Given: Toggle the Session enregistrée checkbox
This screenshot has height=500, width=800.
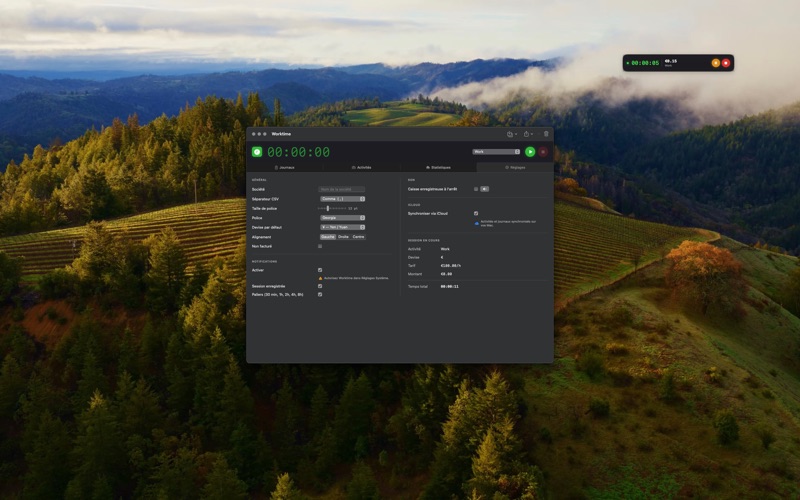Looking at the screenshot, I should [x=320, y=286].
